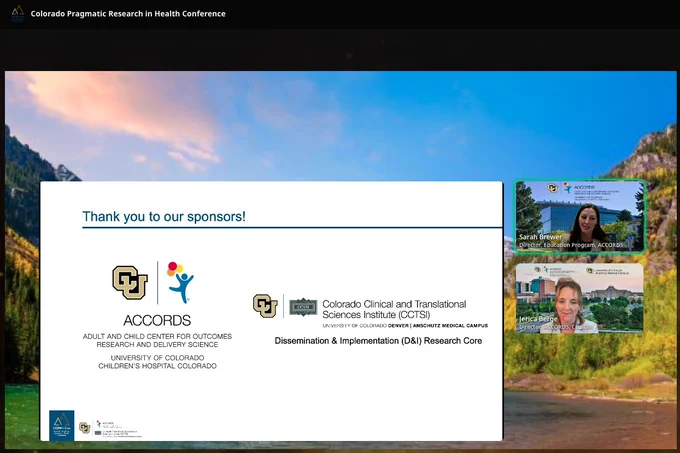This screenshot has height=453, width=680.
Task: Click "University of Colorado Children's Hospital Colorado" text
Action: click(157, 362)
